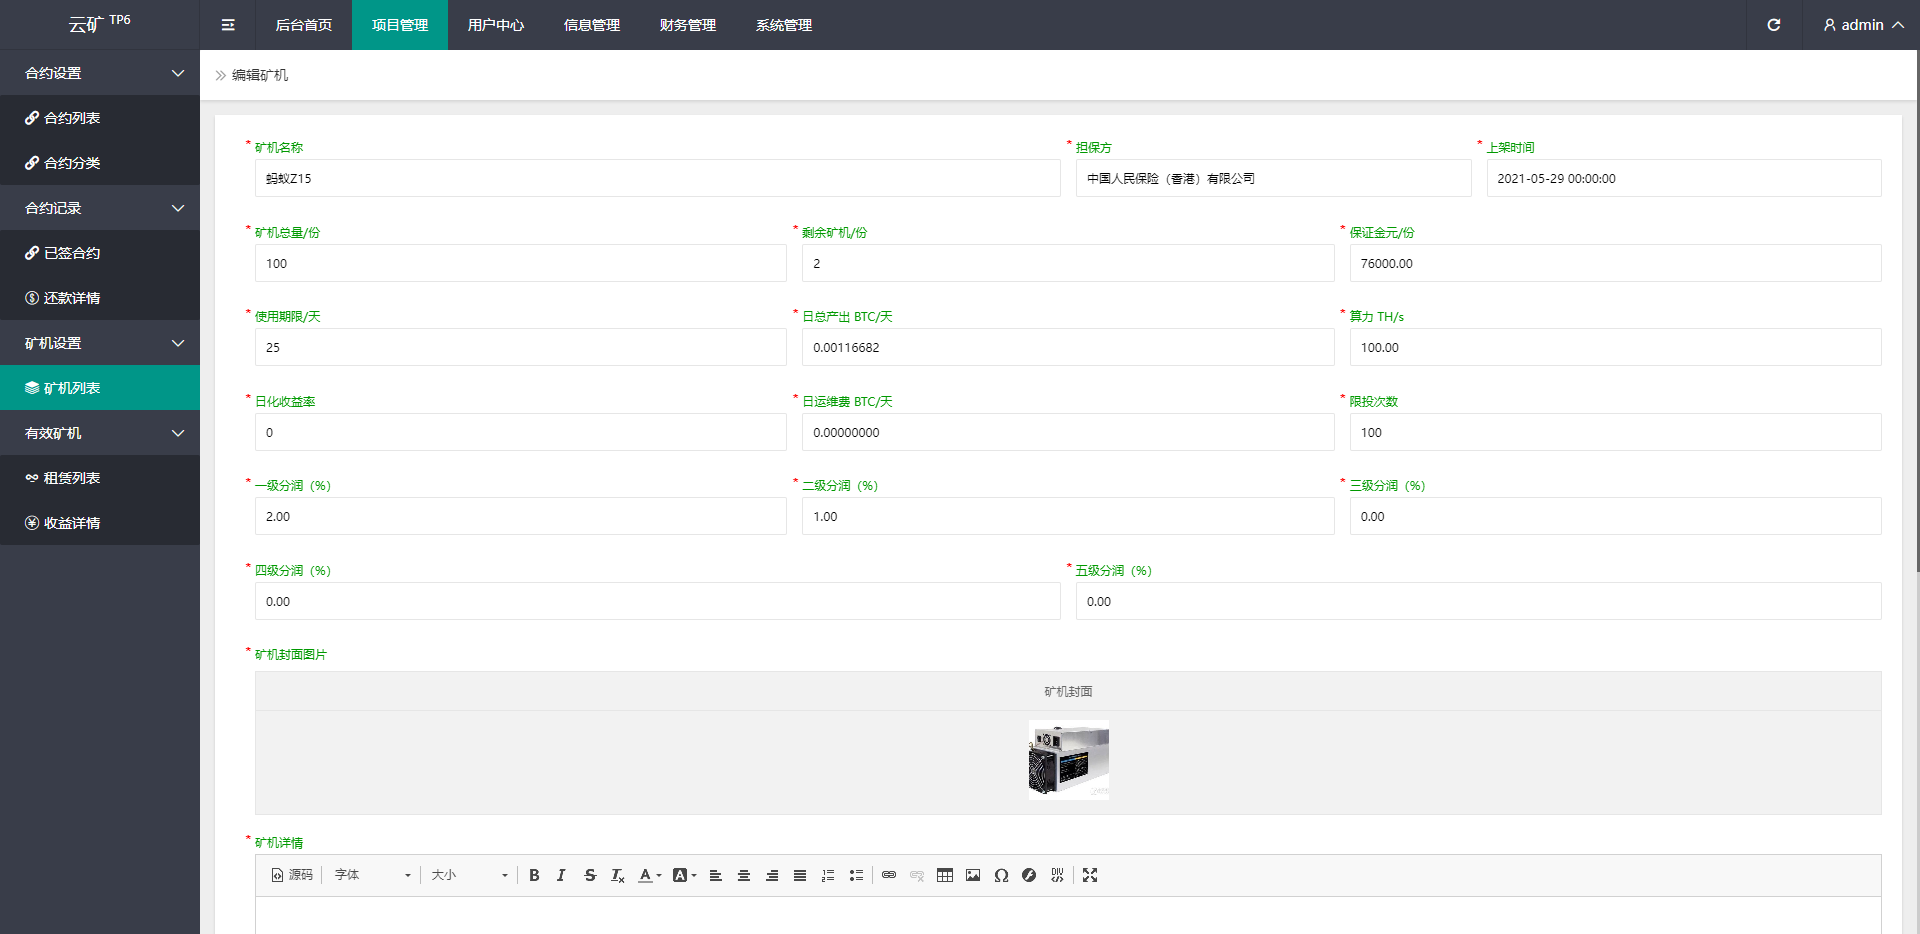Click the 保证金元/份 input field

tap(1616, 263)
